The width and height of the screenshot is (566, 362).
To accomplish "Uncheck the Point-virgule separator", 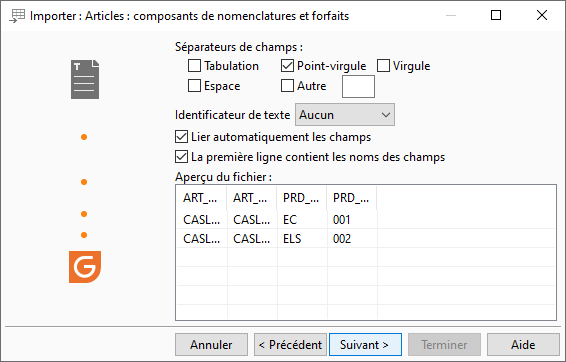I will point(287,66).
